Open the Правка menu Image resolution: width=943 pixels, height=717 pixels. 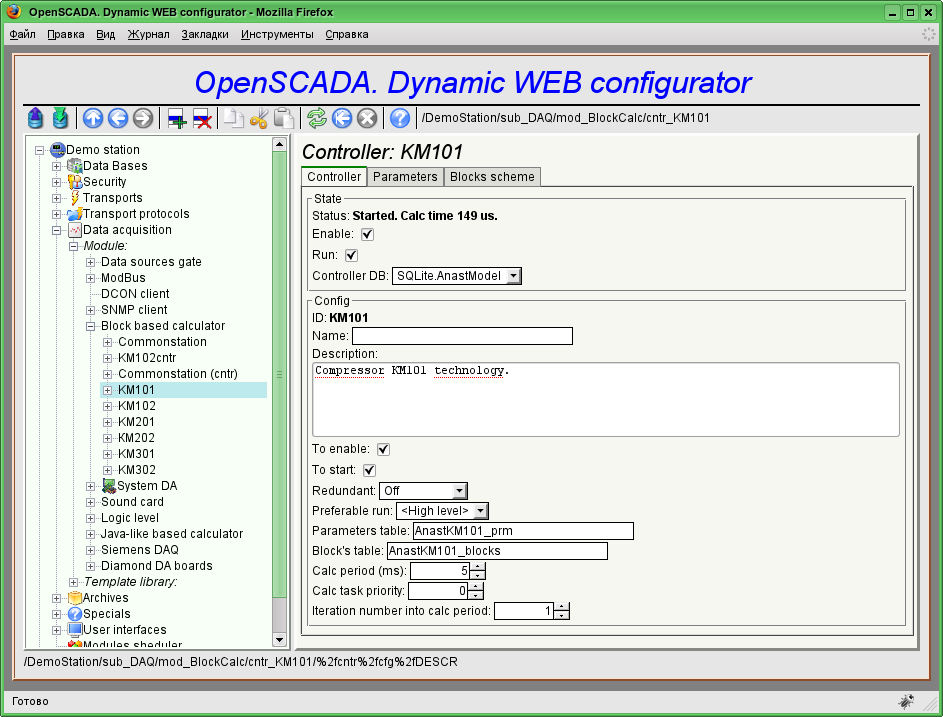tap(66, 34)
